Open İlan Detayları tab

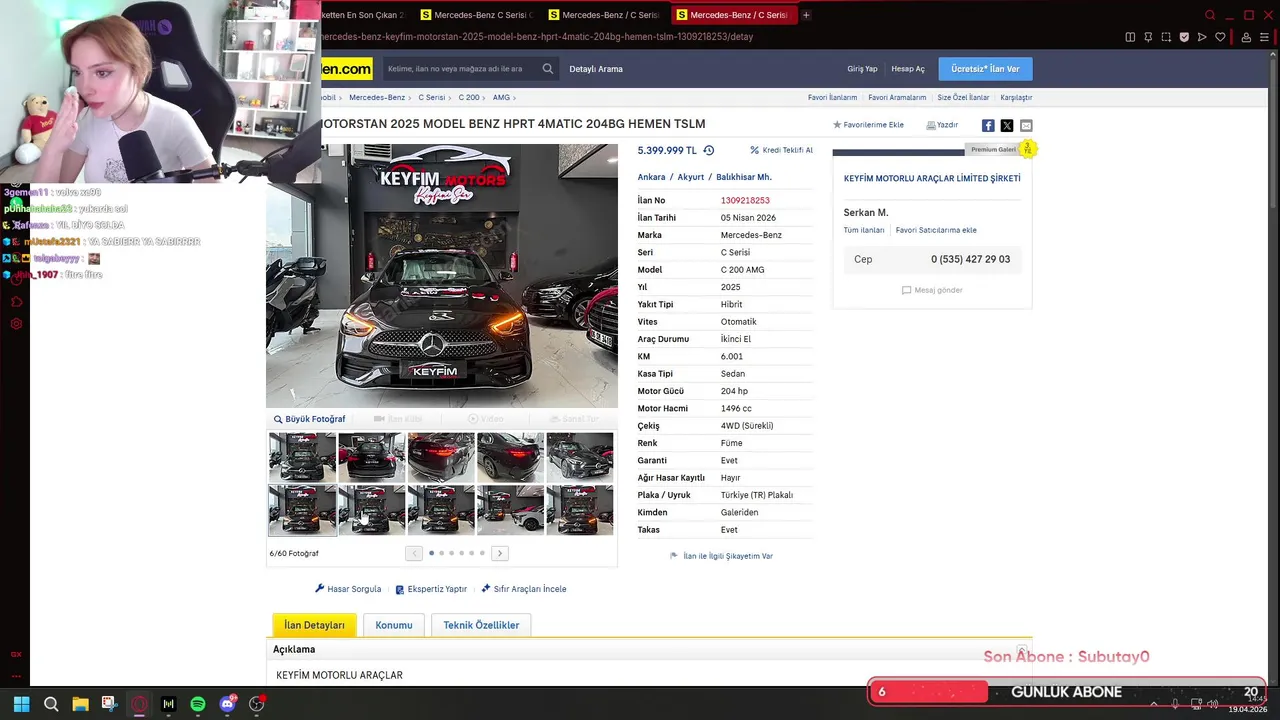click(x=314, y=625)
